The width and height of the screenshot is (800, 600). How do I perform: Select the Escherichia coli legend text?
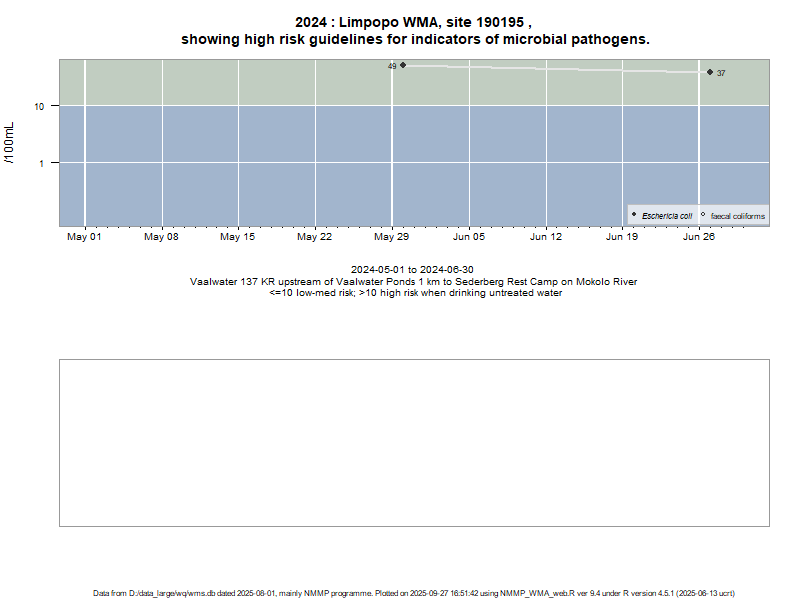(x=667, y=216)
